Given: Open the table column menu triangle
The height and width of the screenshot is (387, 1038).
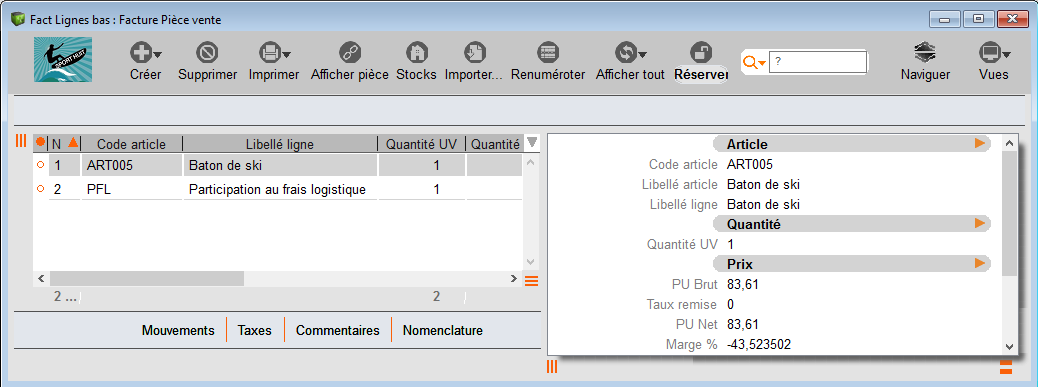Looking at the screenshot, I should [x=532, y=142].
